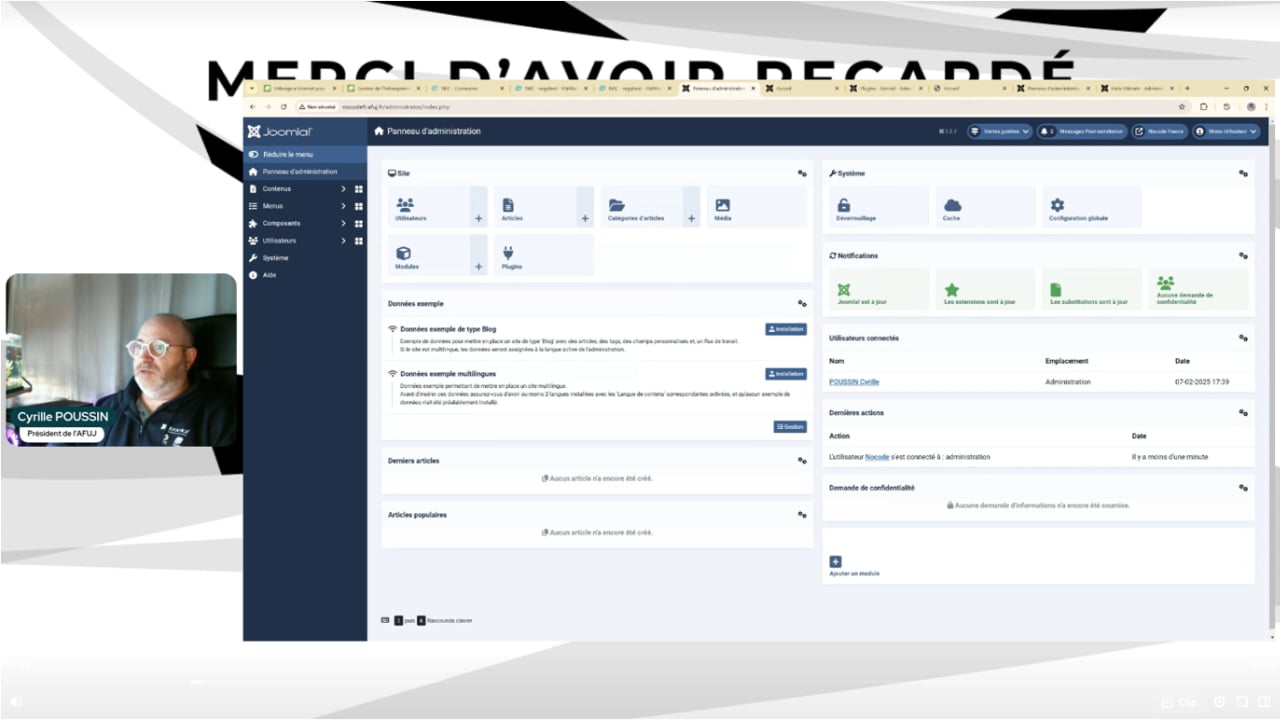Viewport: 1280px width, 720px height.
Task: Open the Visites guidées dropdown
Action: click(999, 131)
